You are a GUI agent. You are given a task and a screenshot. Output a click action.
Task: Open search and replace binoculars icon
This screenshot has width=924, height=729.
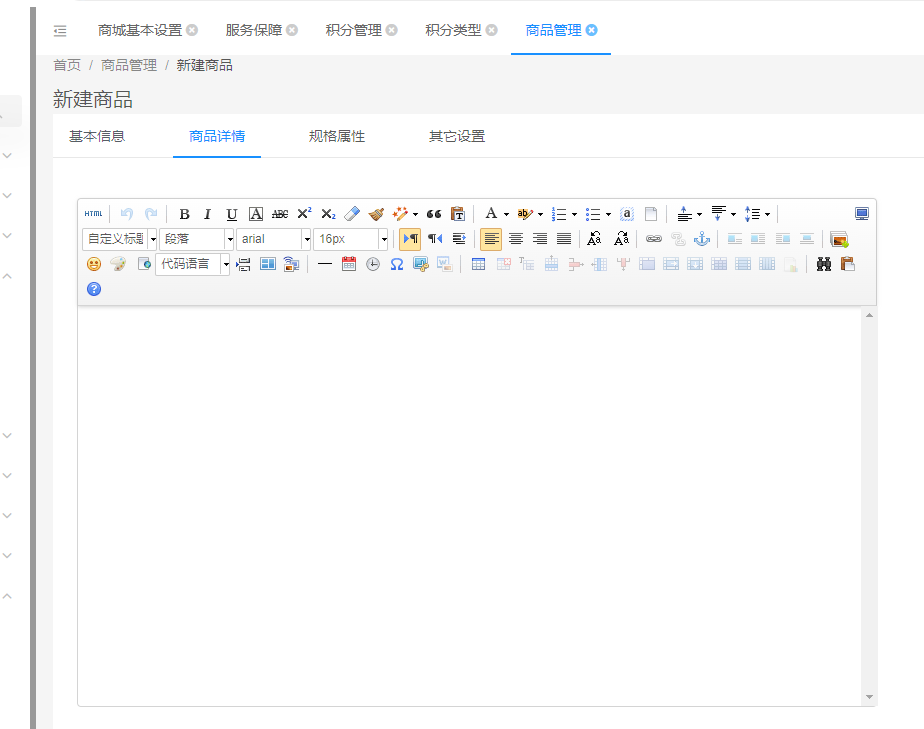pyautogui.click(x=824, y=264)
